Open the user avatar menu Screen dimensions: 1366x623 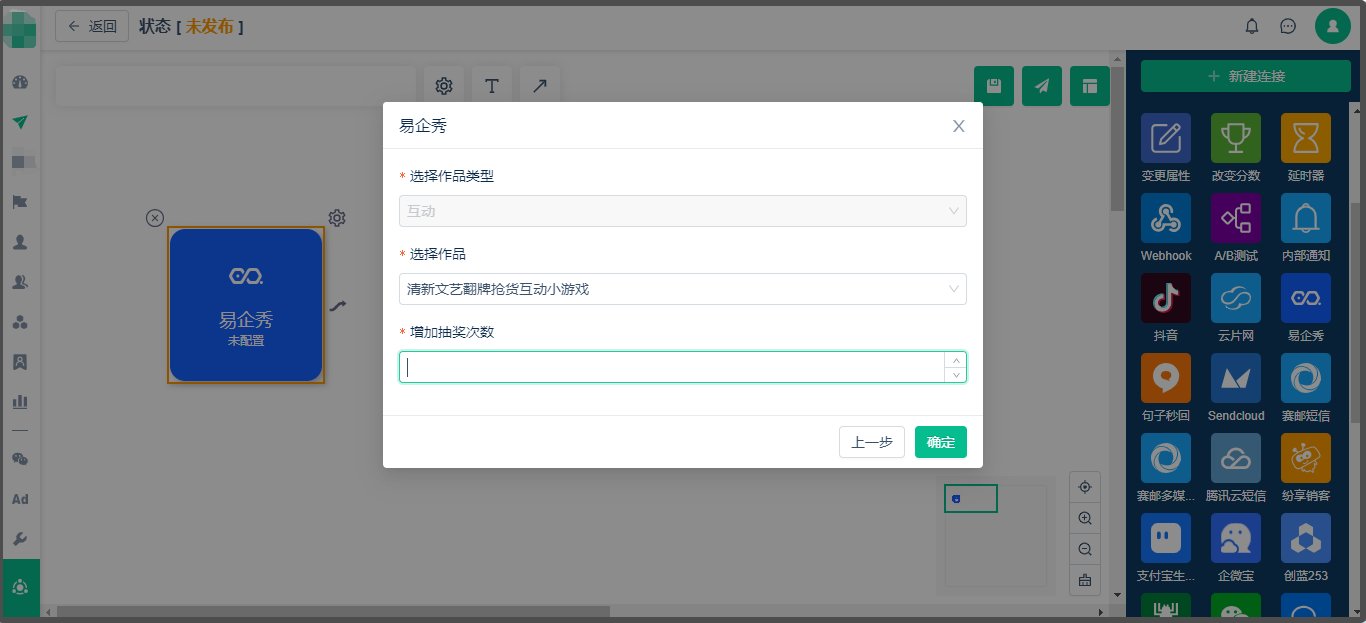[1333, 26]
